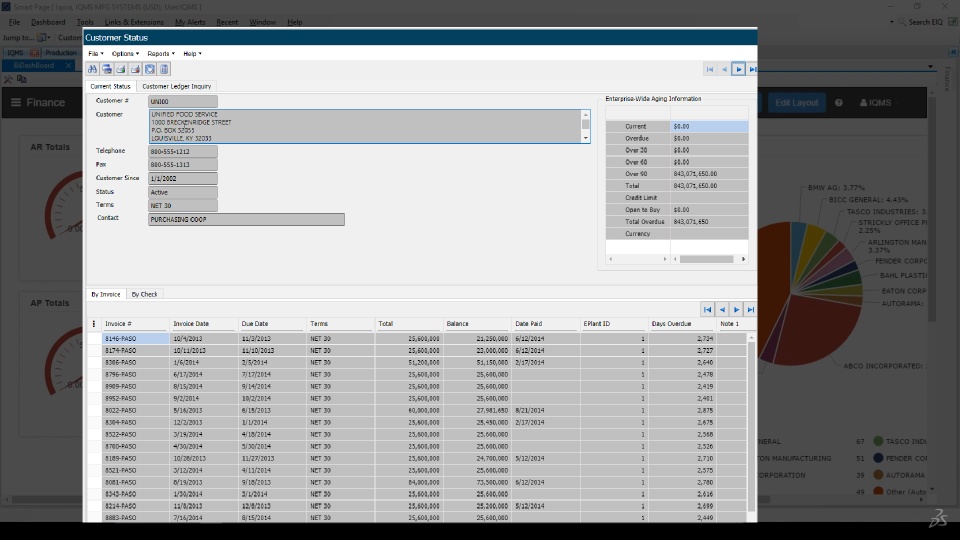Click the grid options dots beside Invoice # header
The height and width of the screenshot is (540, 960).
pos(94,324)
